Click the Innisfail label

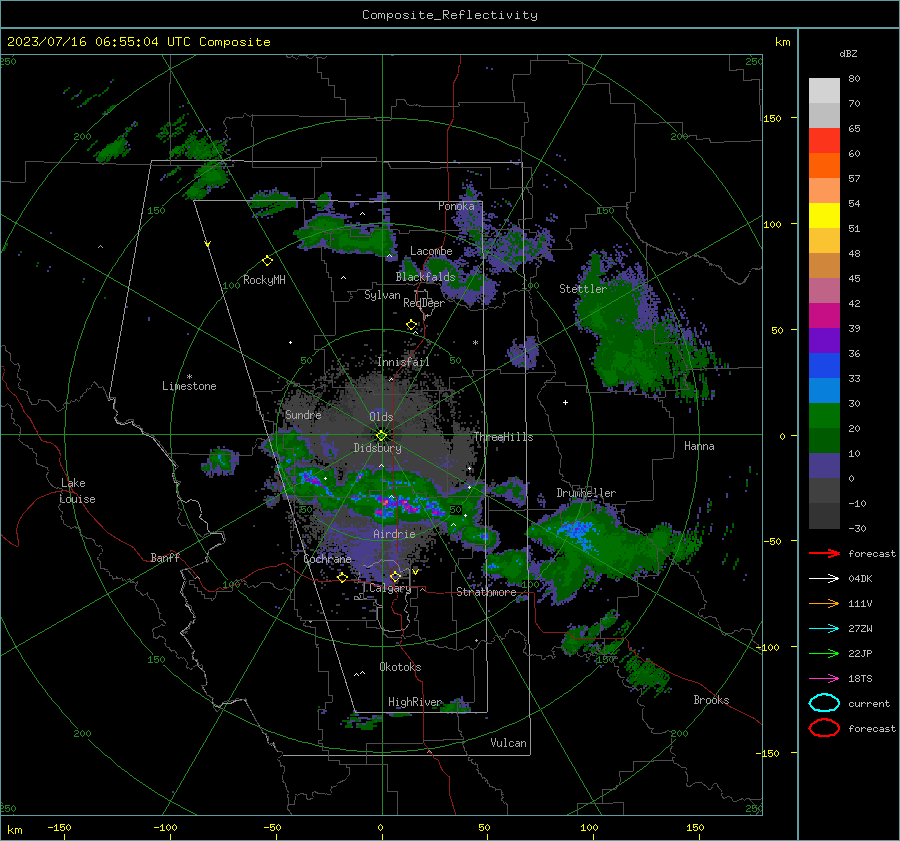pyautogui.click(x=403, y=362)
